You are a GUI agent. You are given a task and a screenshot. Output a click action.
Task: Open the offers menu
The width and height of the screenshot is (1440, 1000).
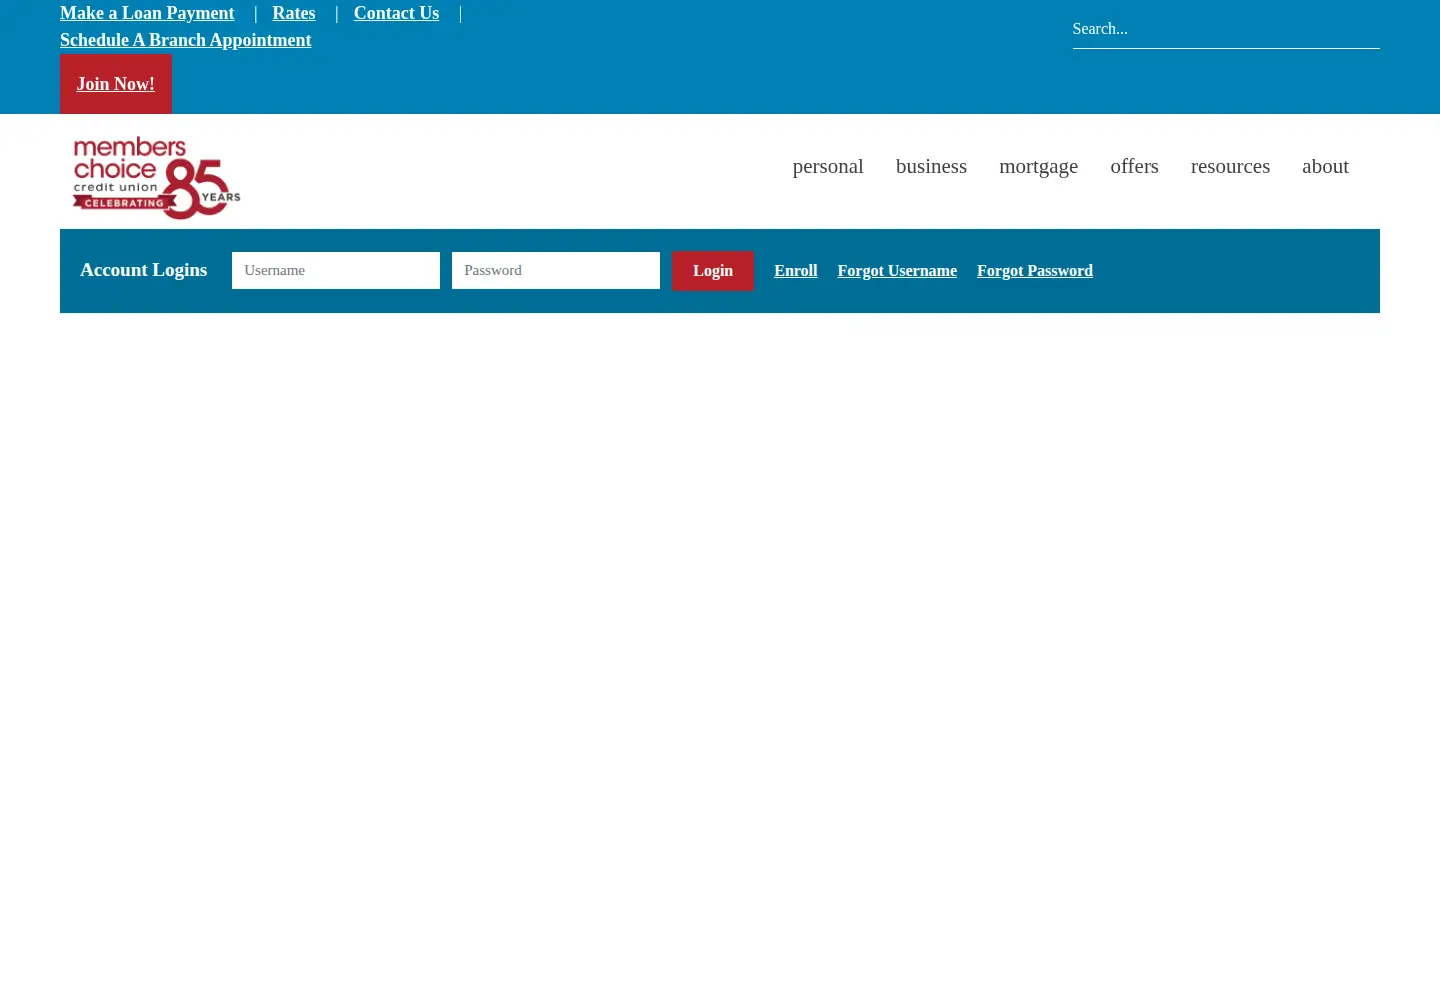click(x=1134, y=166)
